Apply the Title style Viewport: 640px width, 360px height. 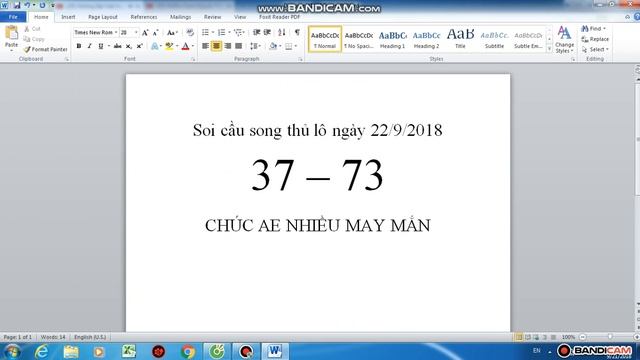point(460,39)
